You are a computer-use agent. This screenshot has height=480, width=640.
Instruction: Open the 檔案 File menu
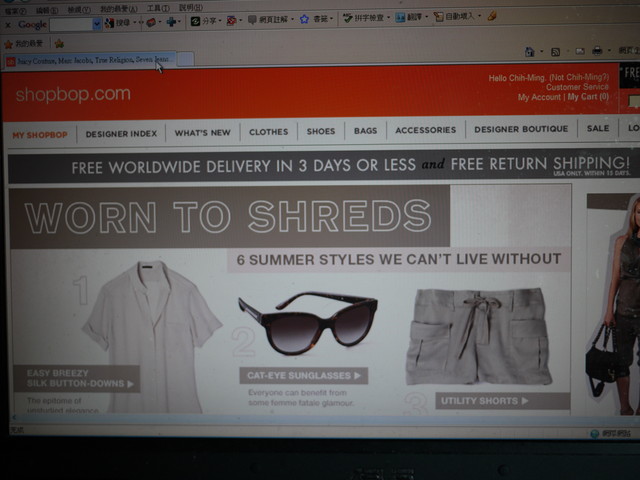(16, 11)
